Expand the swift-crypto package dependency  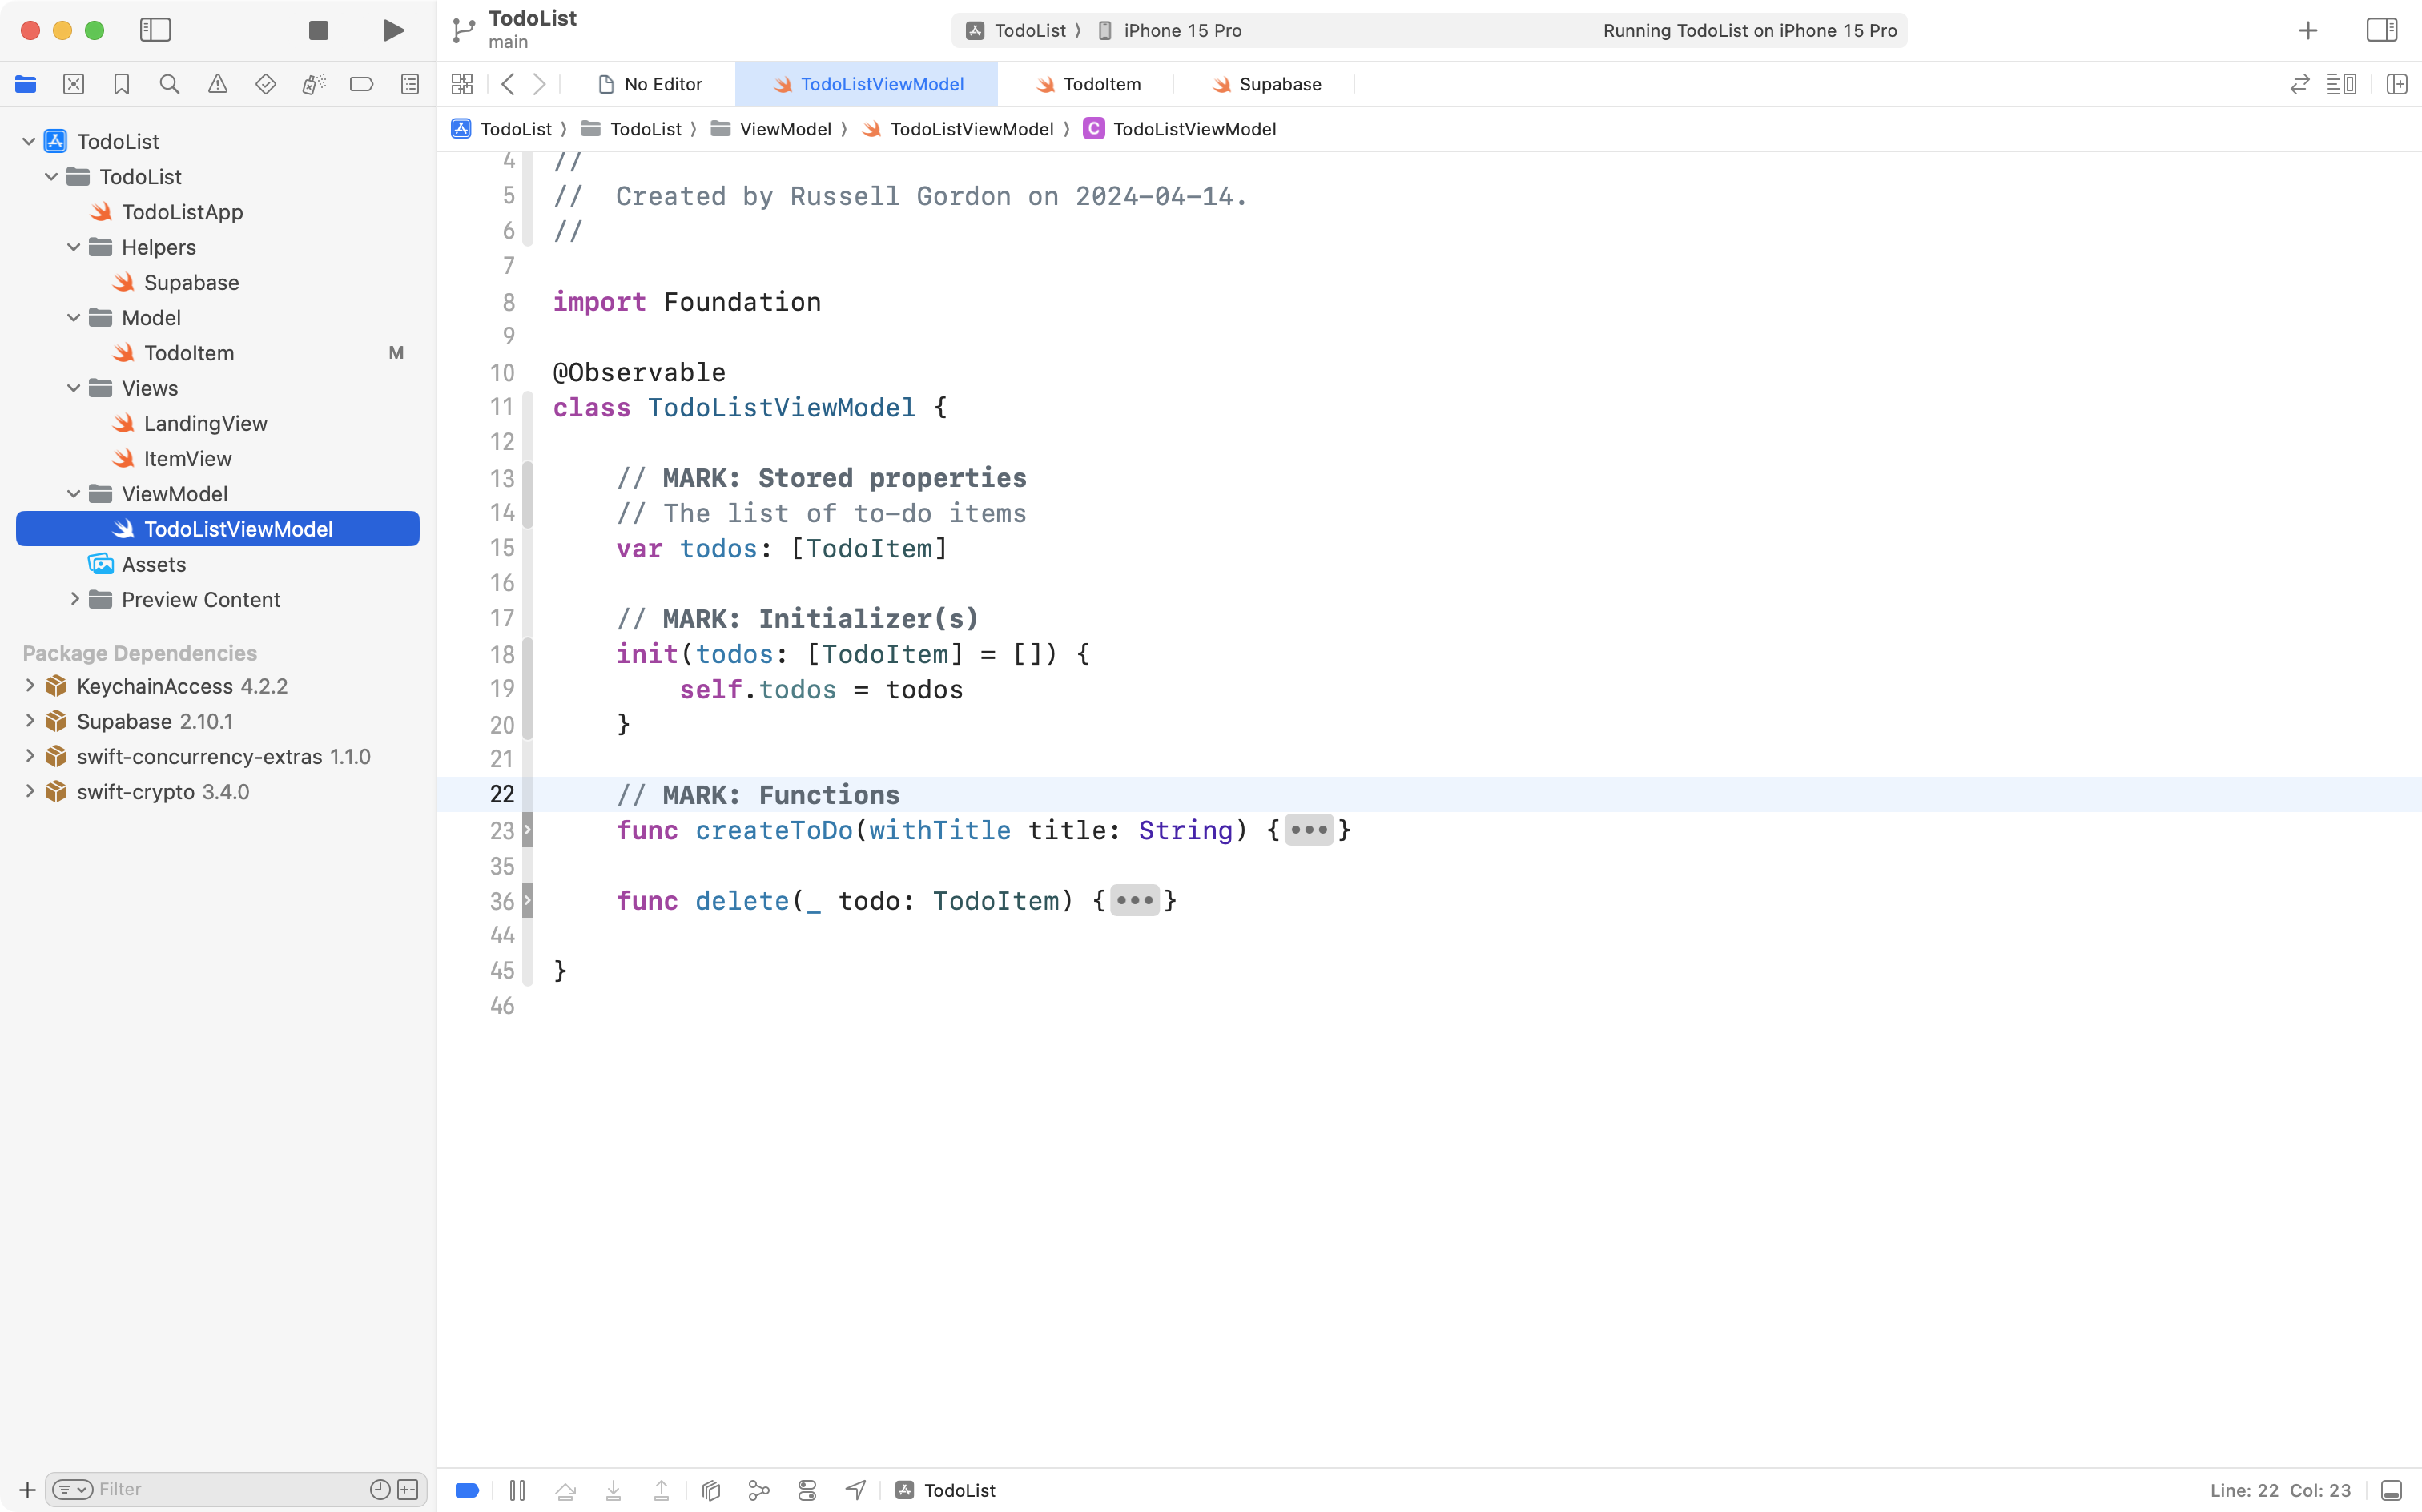(x=29, y=791)
